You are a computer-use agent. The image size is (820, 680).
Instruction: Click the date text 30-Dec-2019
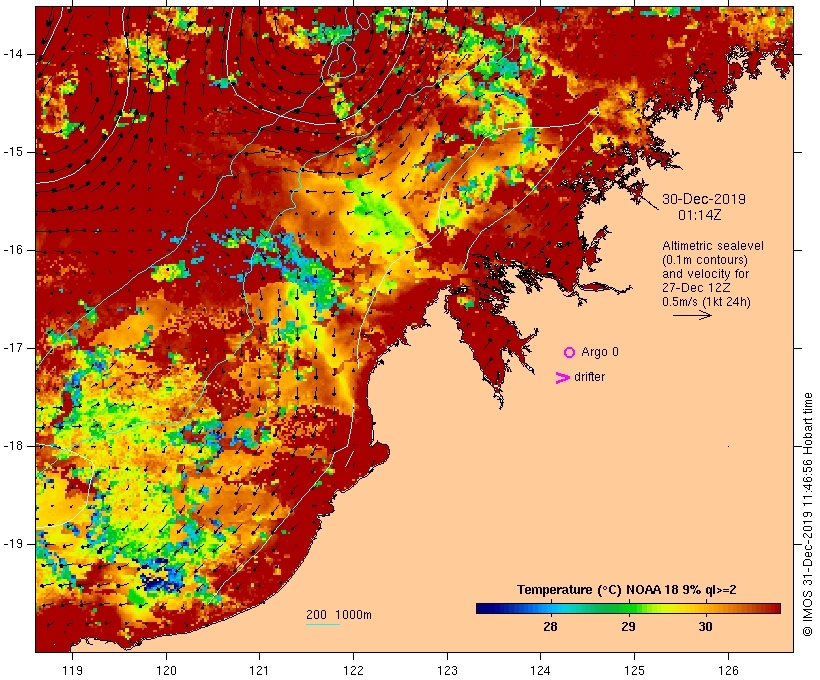704,199
